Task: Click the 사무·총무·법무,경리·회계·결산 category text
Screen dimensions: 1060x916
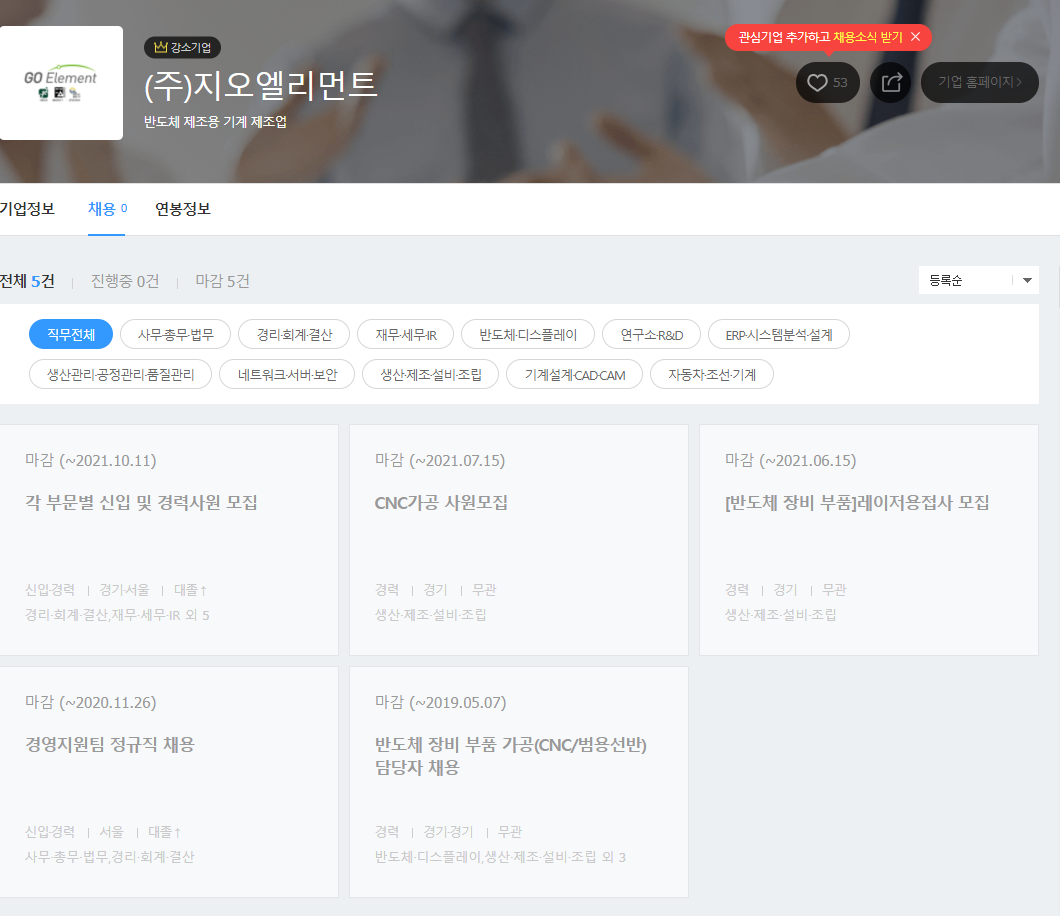Action: [110, 857]
